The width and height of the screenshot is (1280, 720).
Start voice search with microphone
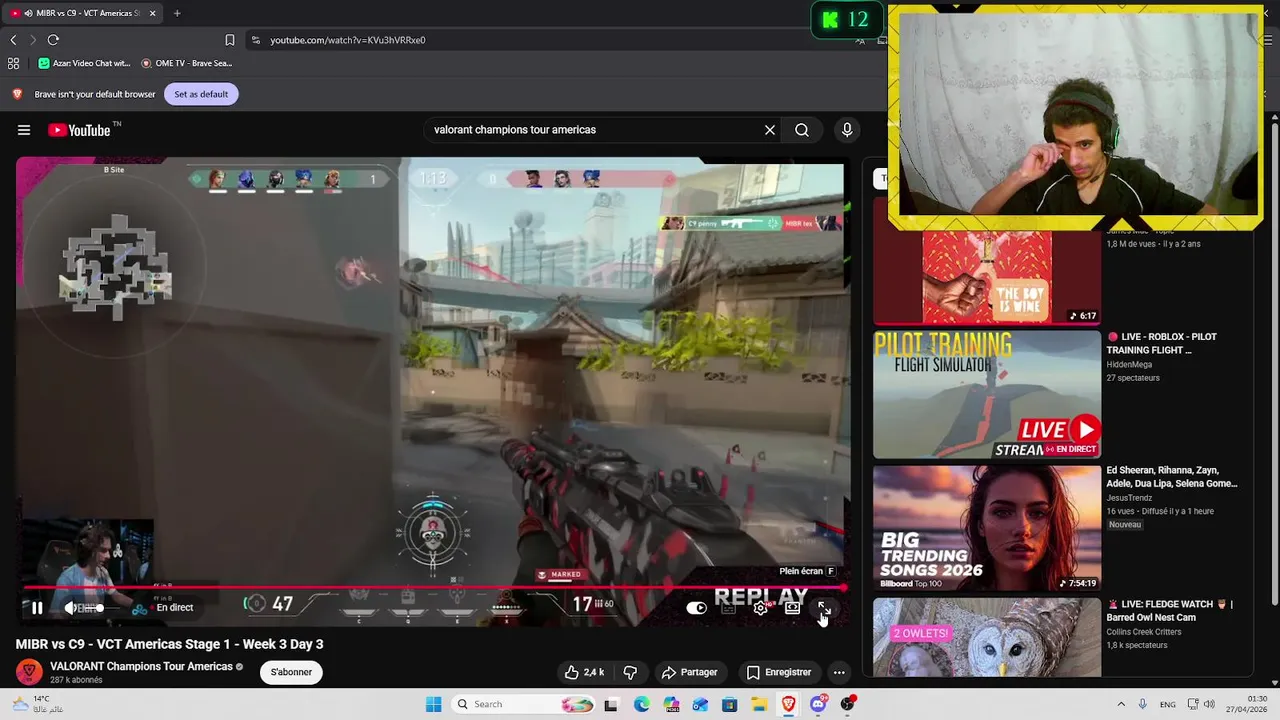point(847,130)
